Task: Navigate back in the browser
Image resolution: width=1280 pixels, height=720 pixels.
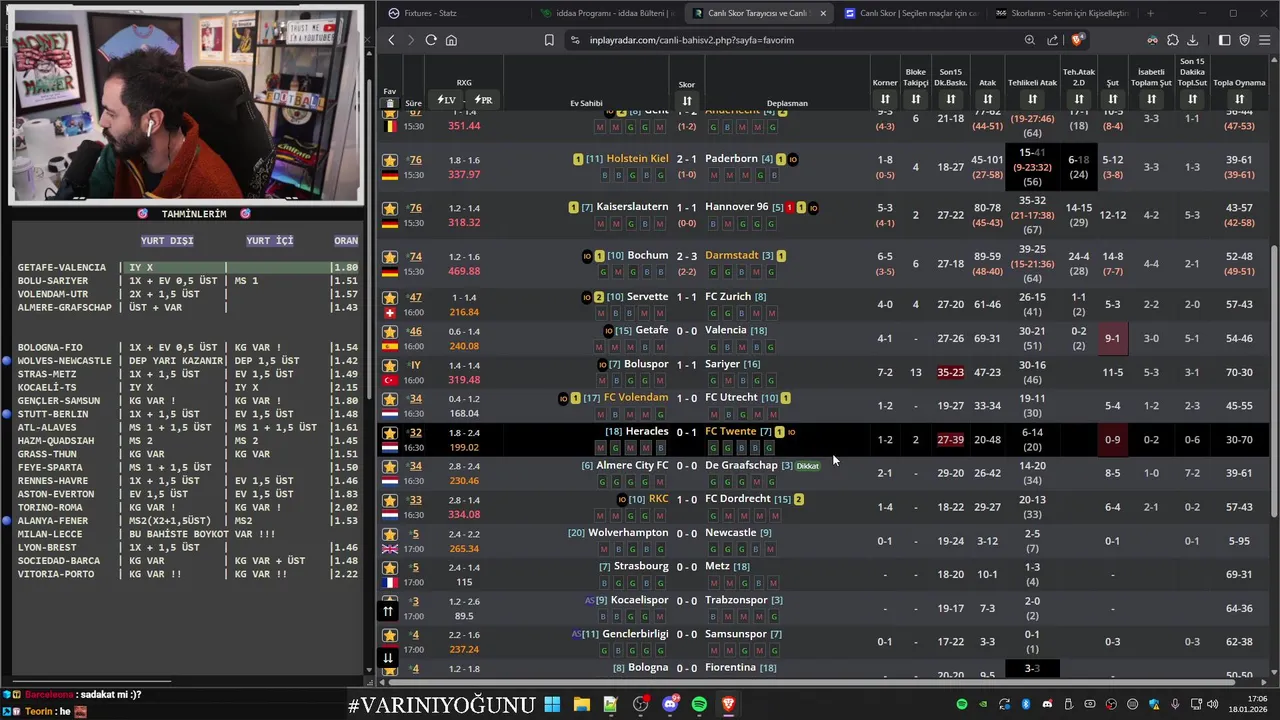Action: pyautogui.click(x=391, y=40)
